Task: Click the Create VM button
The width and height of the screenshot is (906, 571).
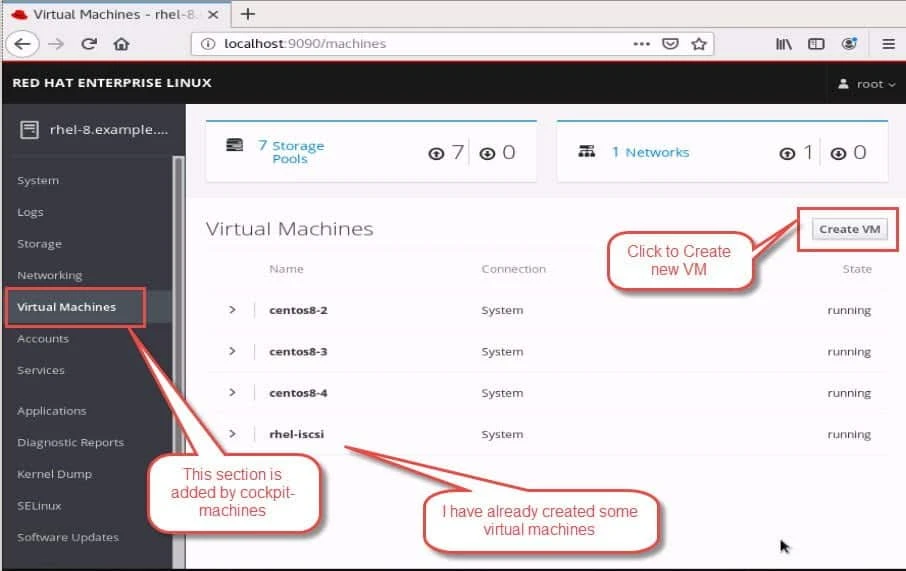Action: click(x=849, y=229)
